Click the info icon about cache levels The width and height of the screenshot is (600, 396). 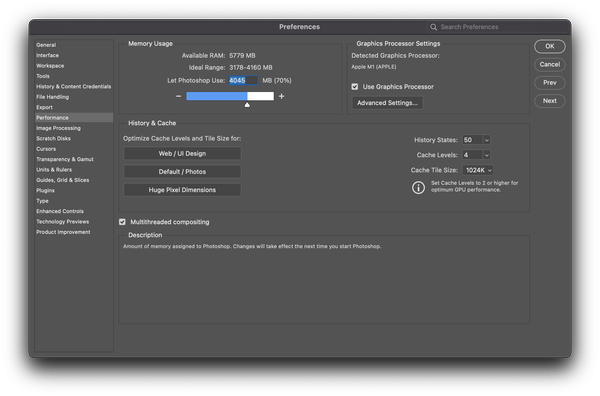point(418,187)
